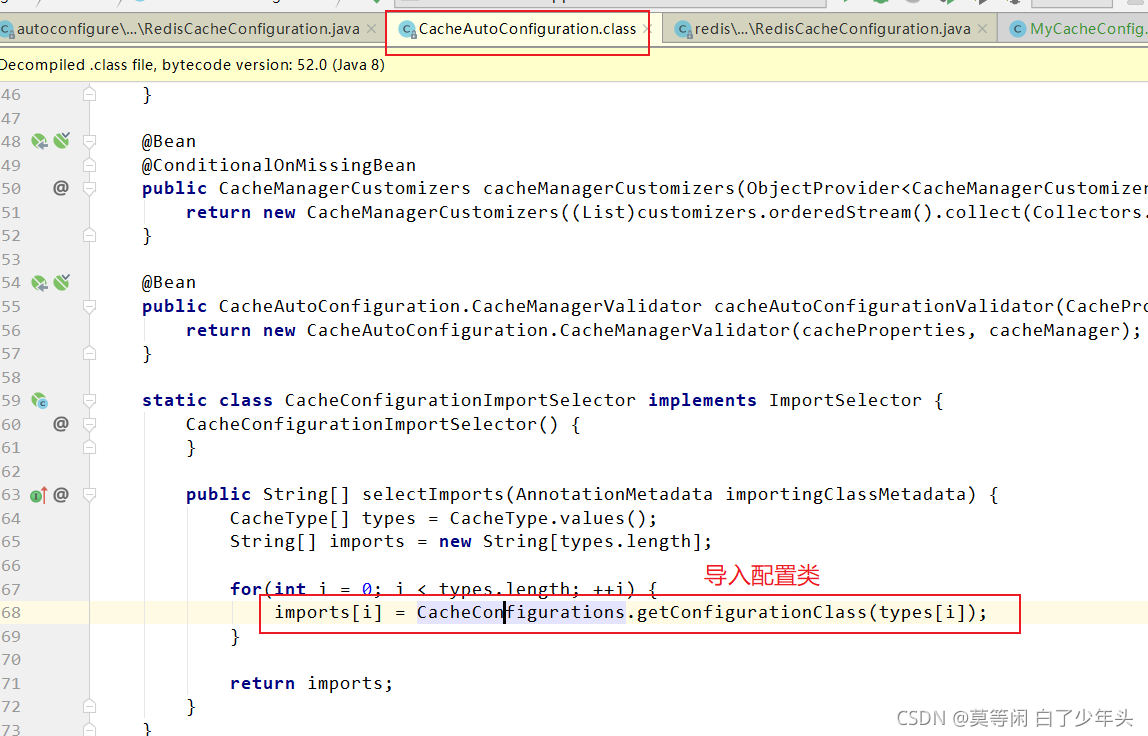
Task: Toggle the fold end marker on line 57
Action: (x=89, y=354)
